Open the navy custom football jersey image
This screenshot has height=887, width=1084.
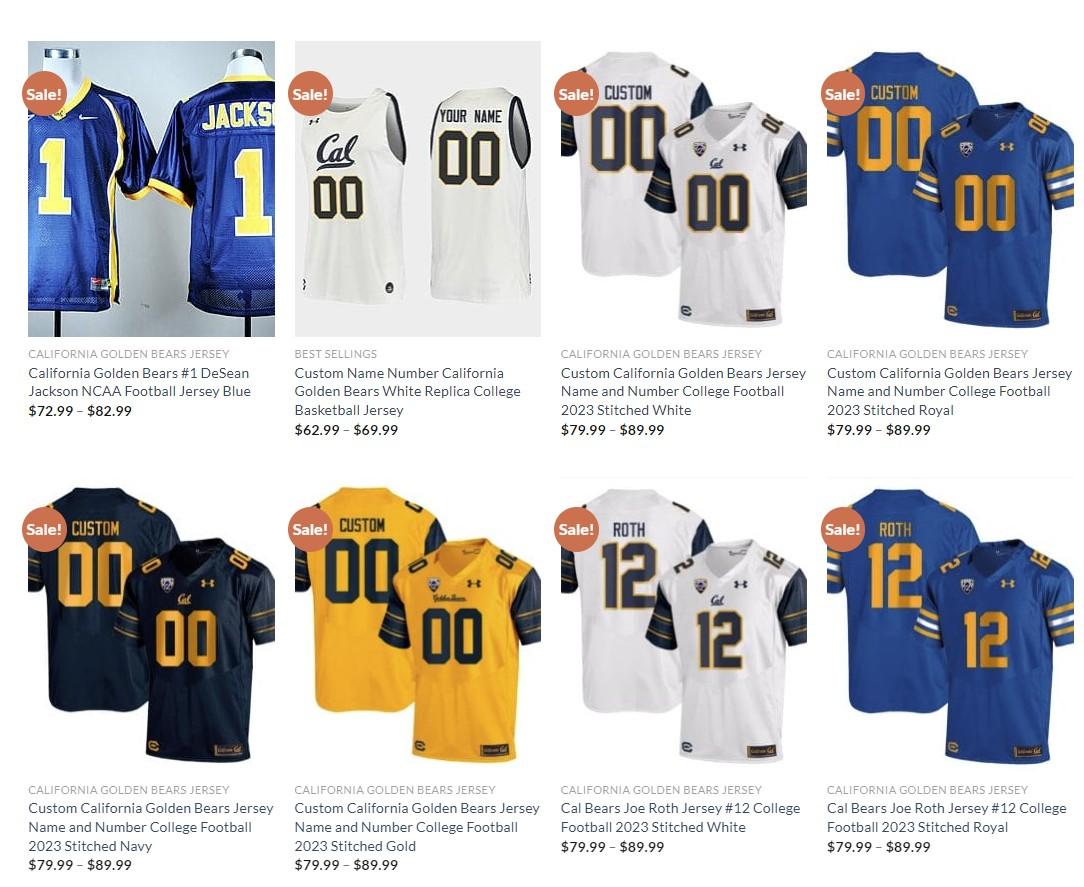point(151,624)
